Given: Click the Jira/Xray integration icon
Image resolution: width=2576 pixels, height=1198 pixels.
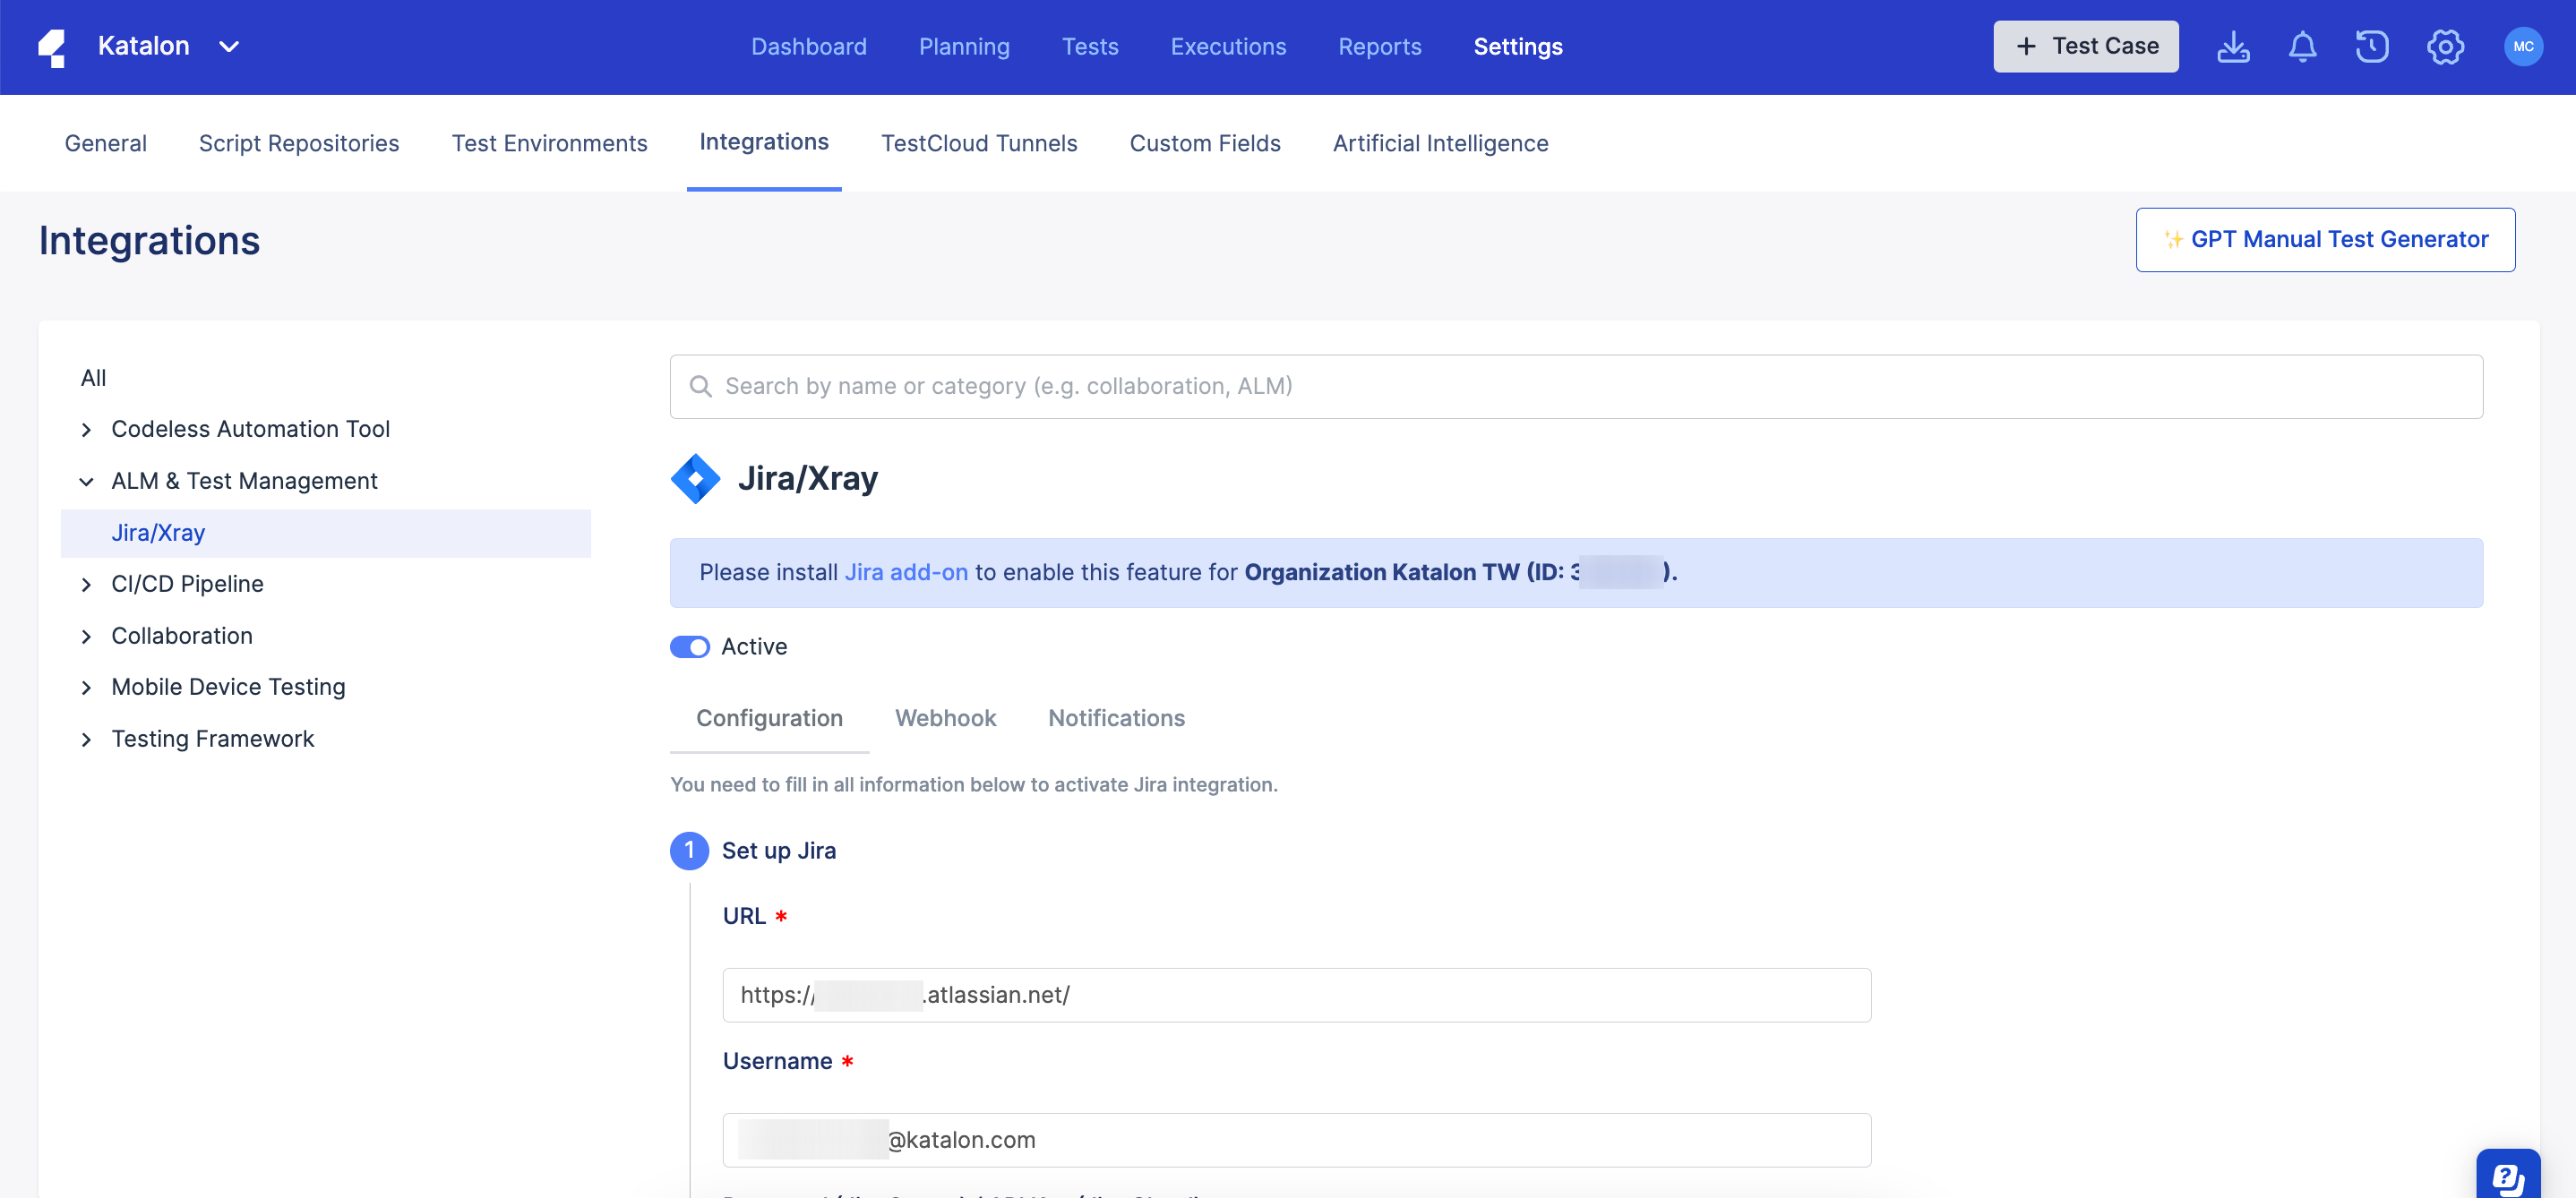Looking at the screenshot, I should (x=695, y=478).
